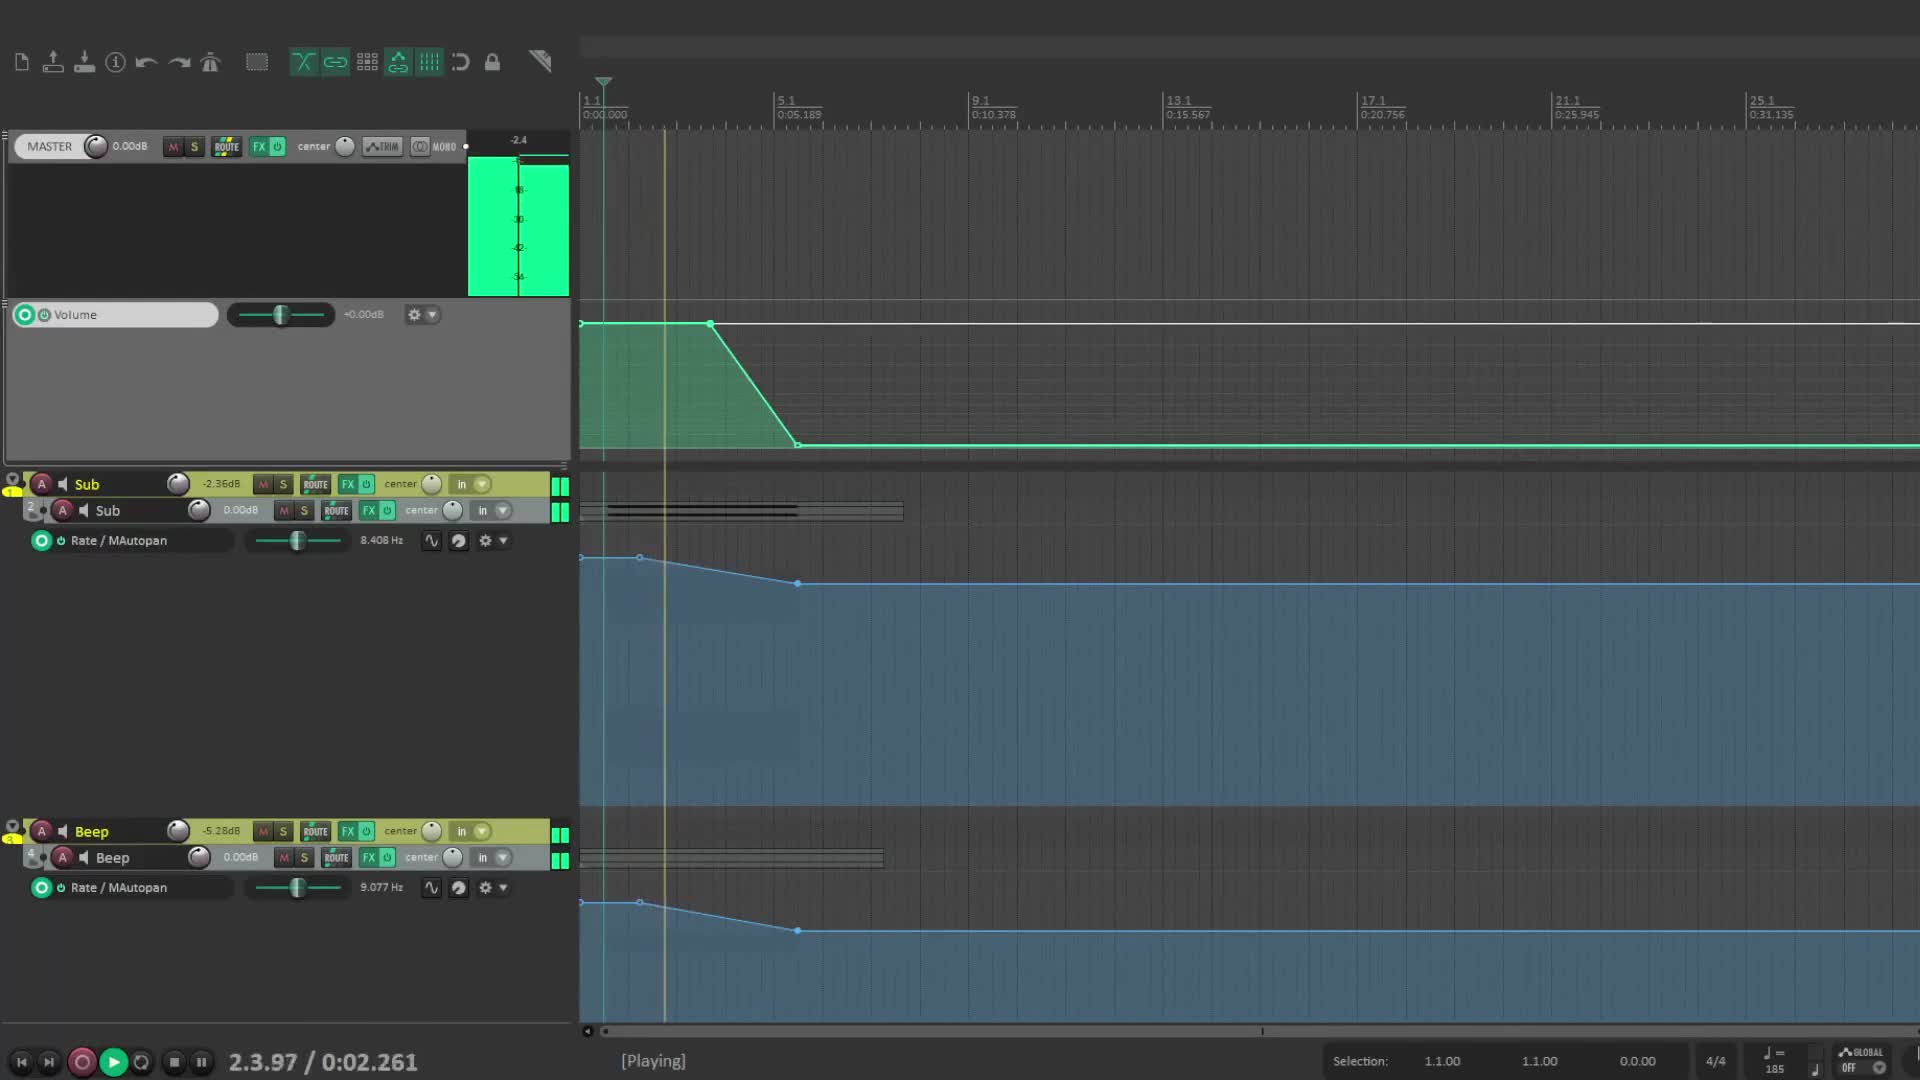The height and width of the screenshot is (1080, 1920).
Task: Mute the first Sub folder track
Action: (263, 484)
